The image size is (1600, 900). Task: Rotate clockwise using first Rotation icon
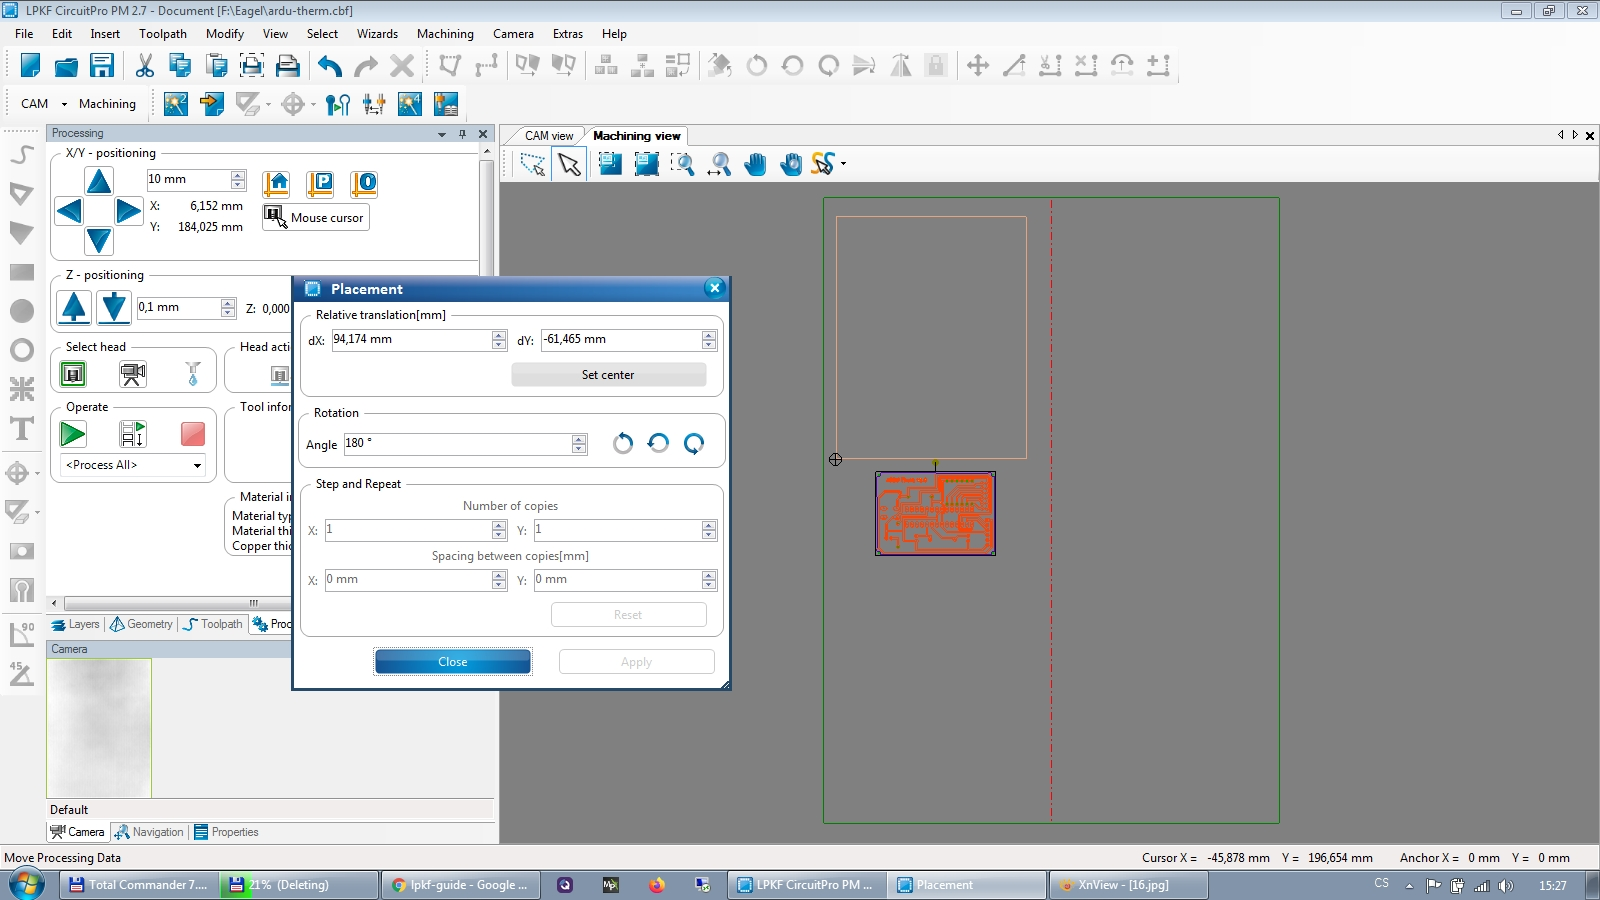click(623, 444)
